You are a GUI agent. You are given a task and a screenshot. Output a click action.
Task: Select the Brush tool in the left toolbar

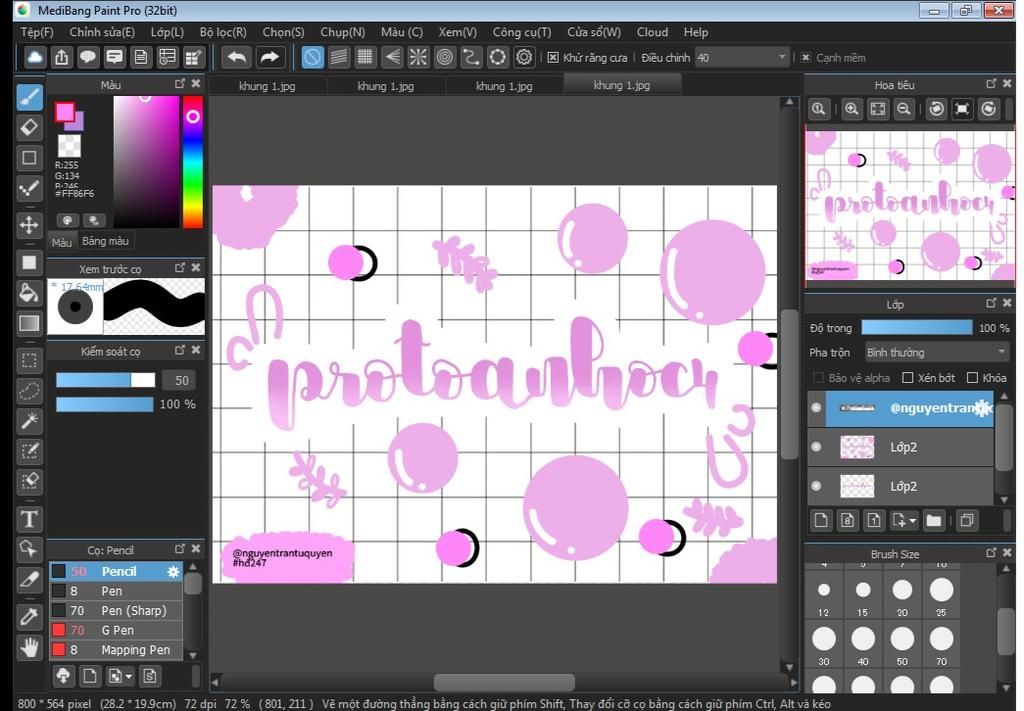point(29,97)
